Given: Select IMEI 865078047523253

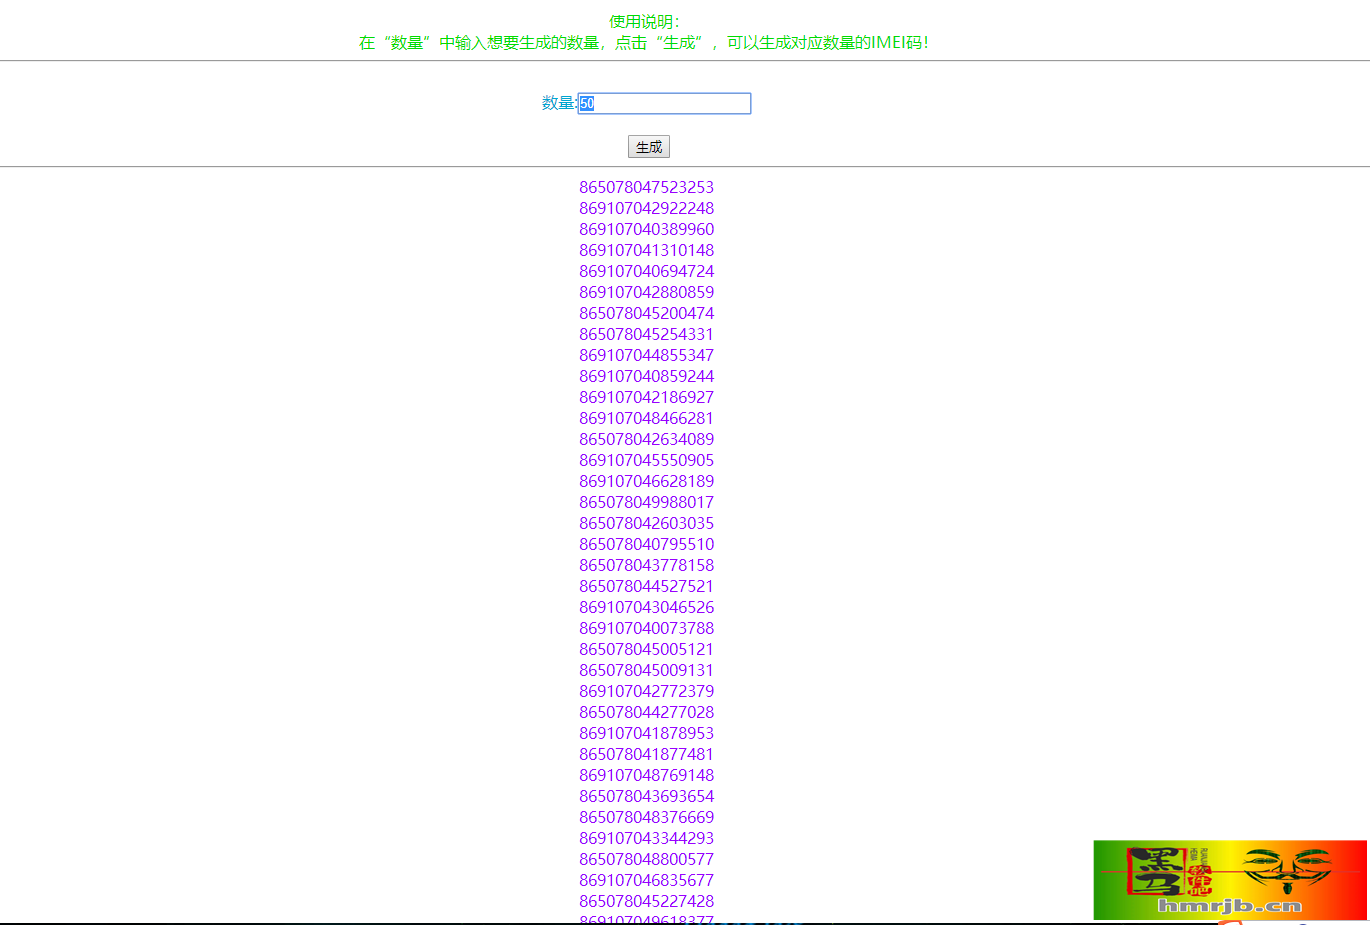Looking at the screenshot, I should point(647,187).
